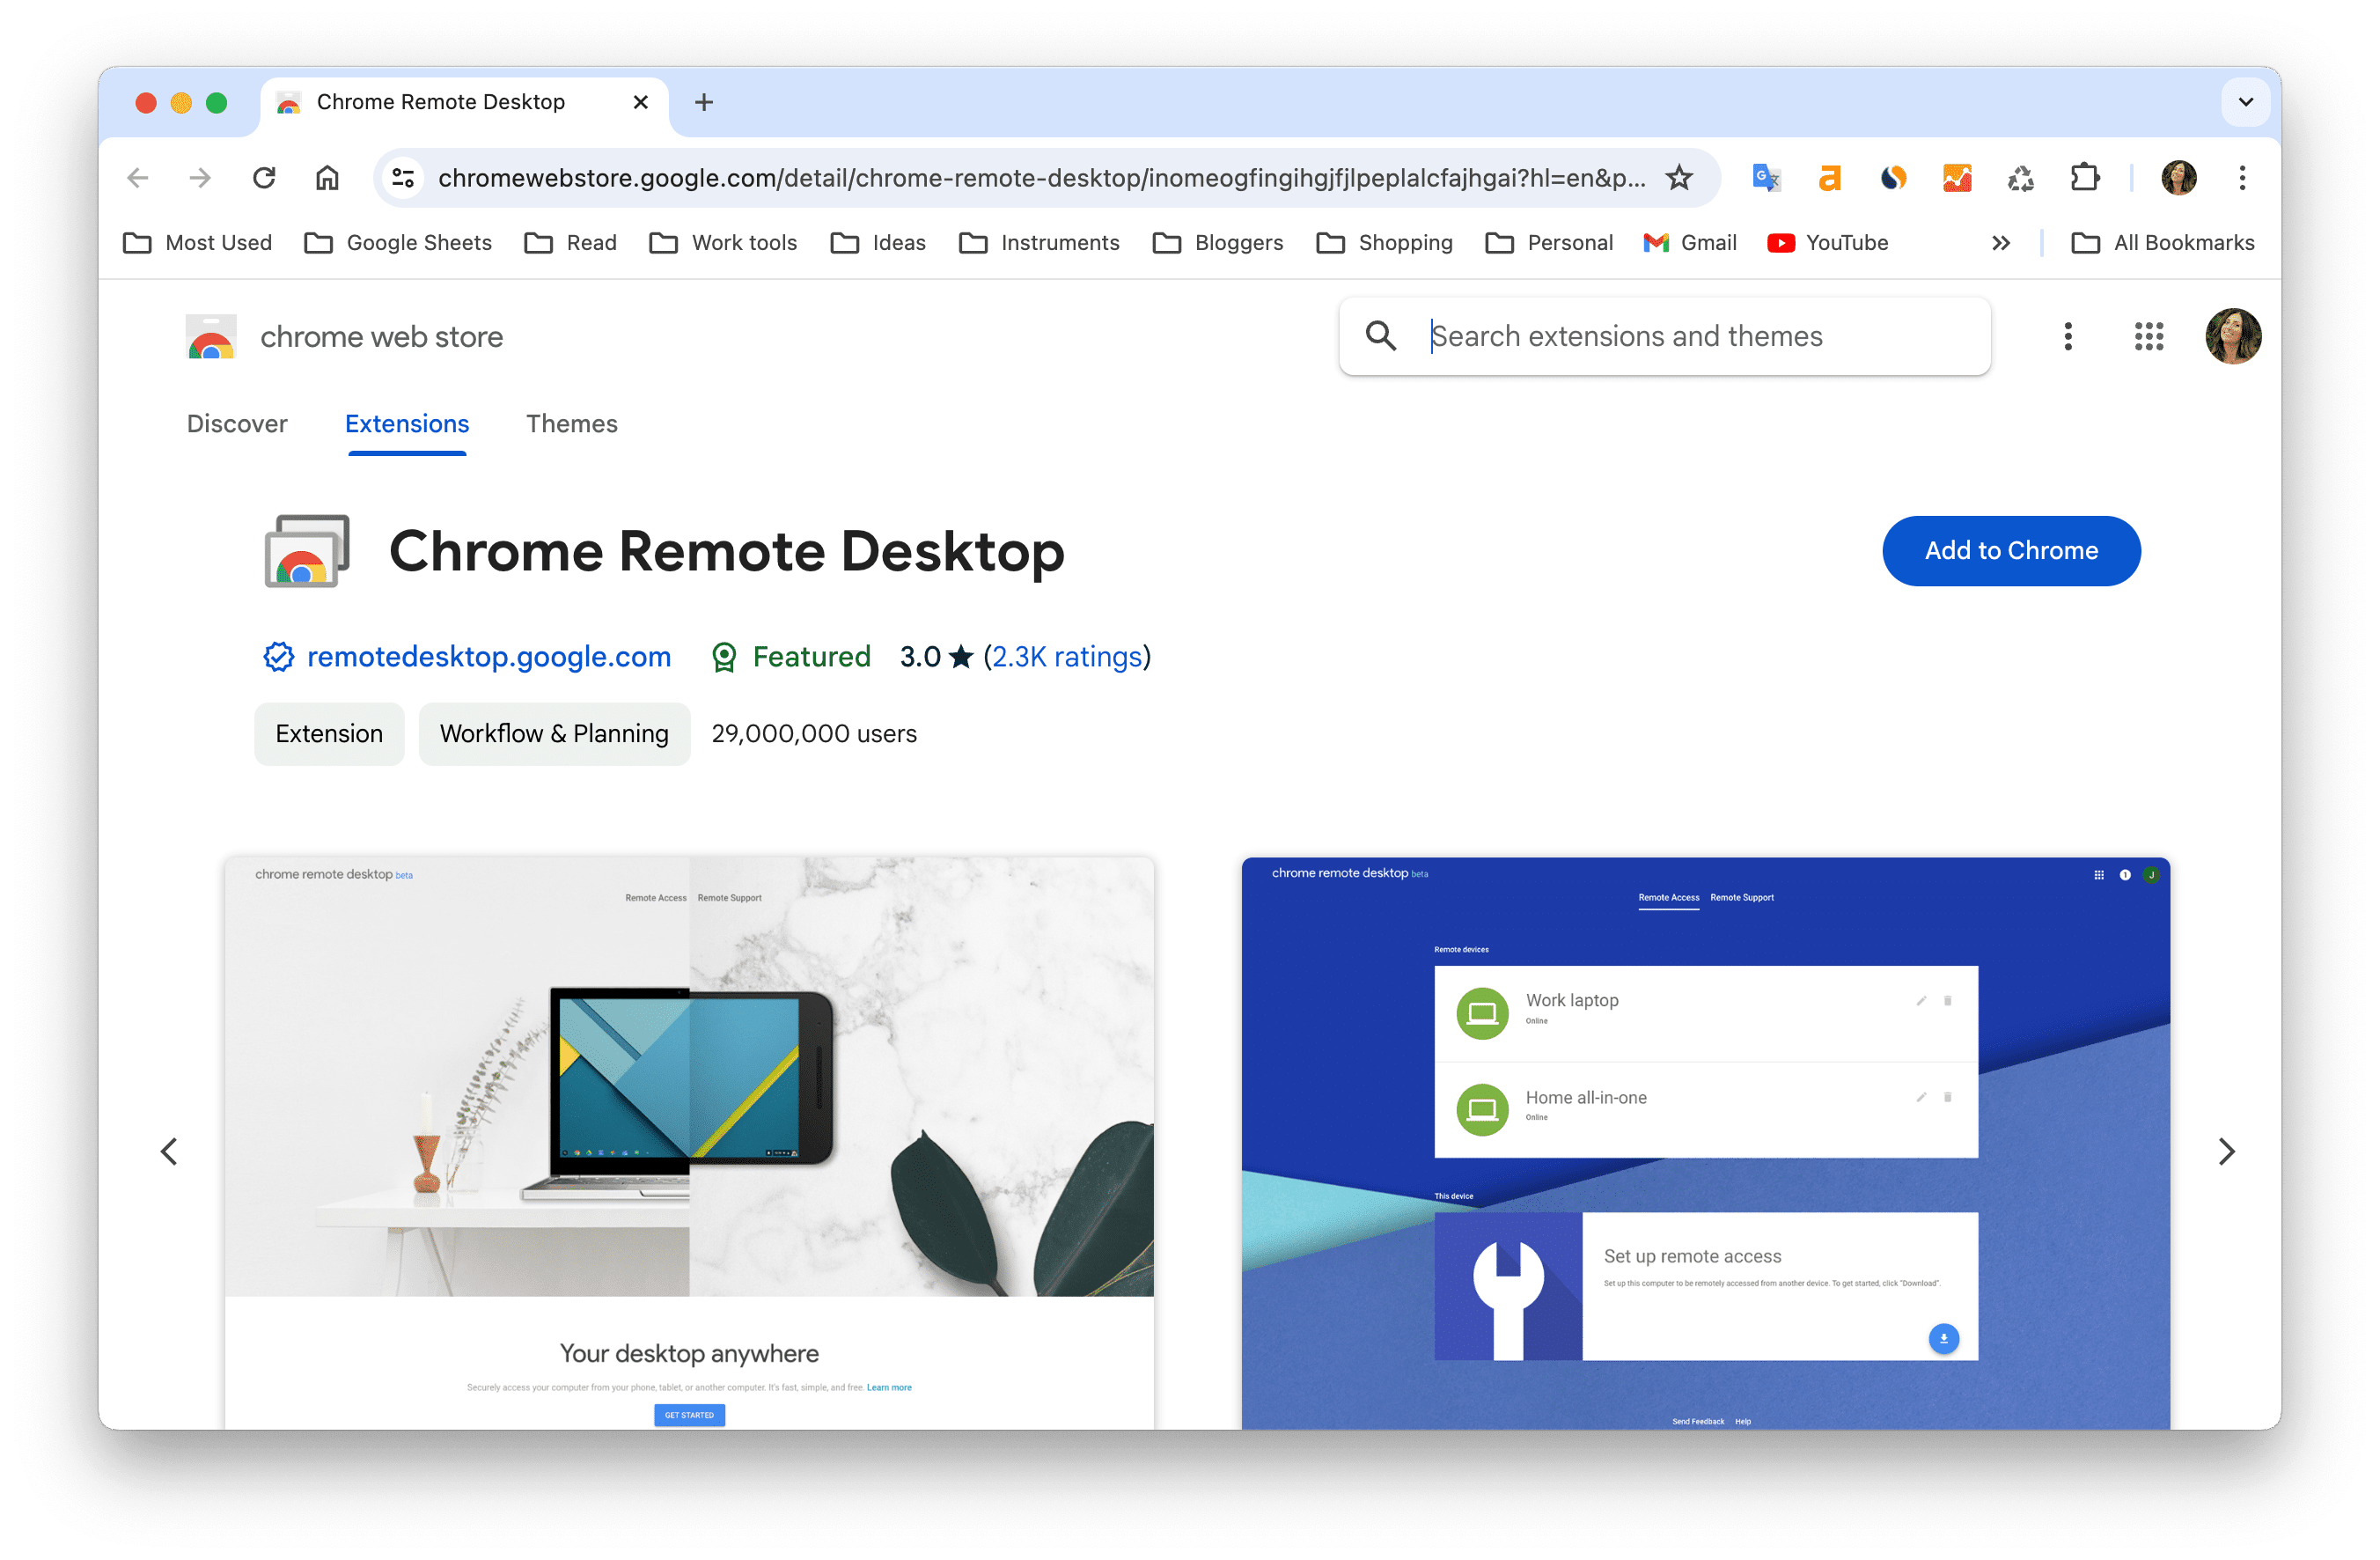The image size is (2380, 1560).
Task: Open the Ideas bookmarks folder
Action: point(878,243)
